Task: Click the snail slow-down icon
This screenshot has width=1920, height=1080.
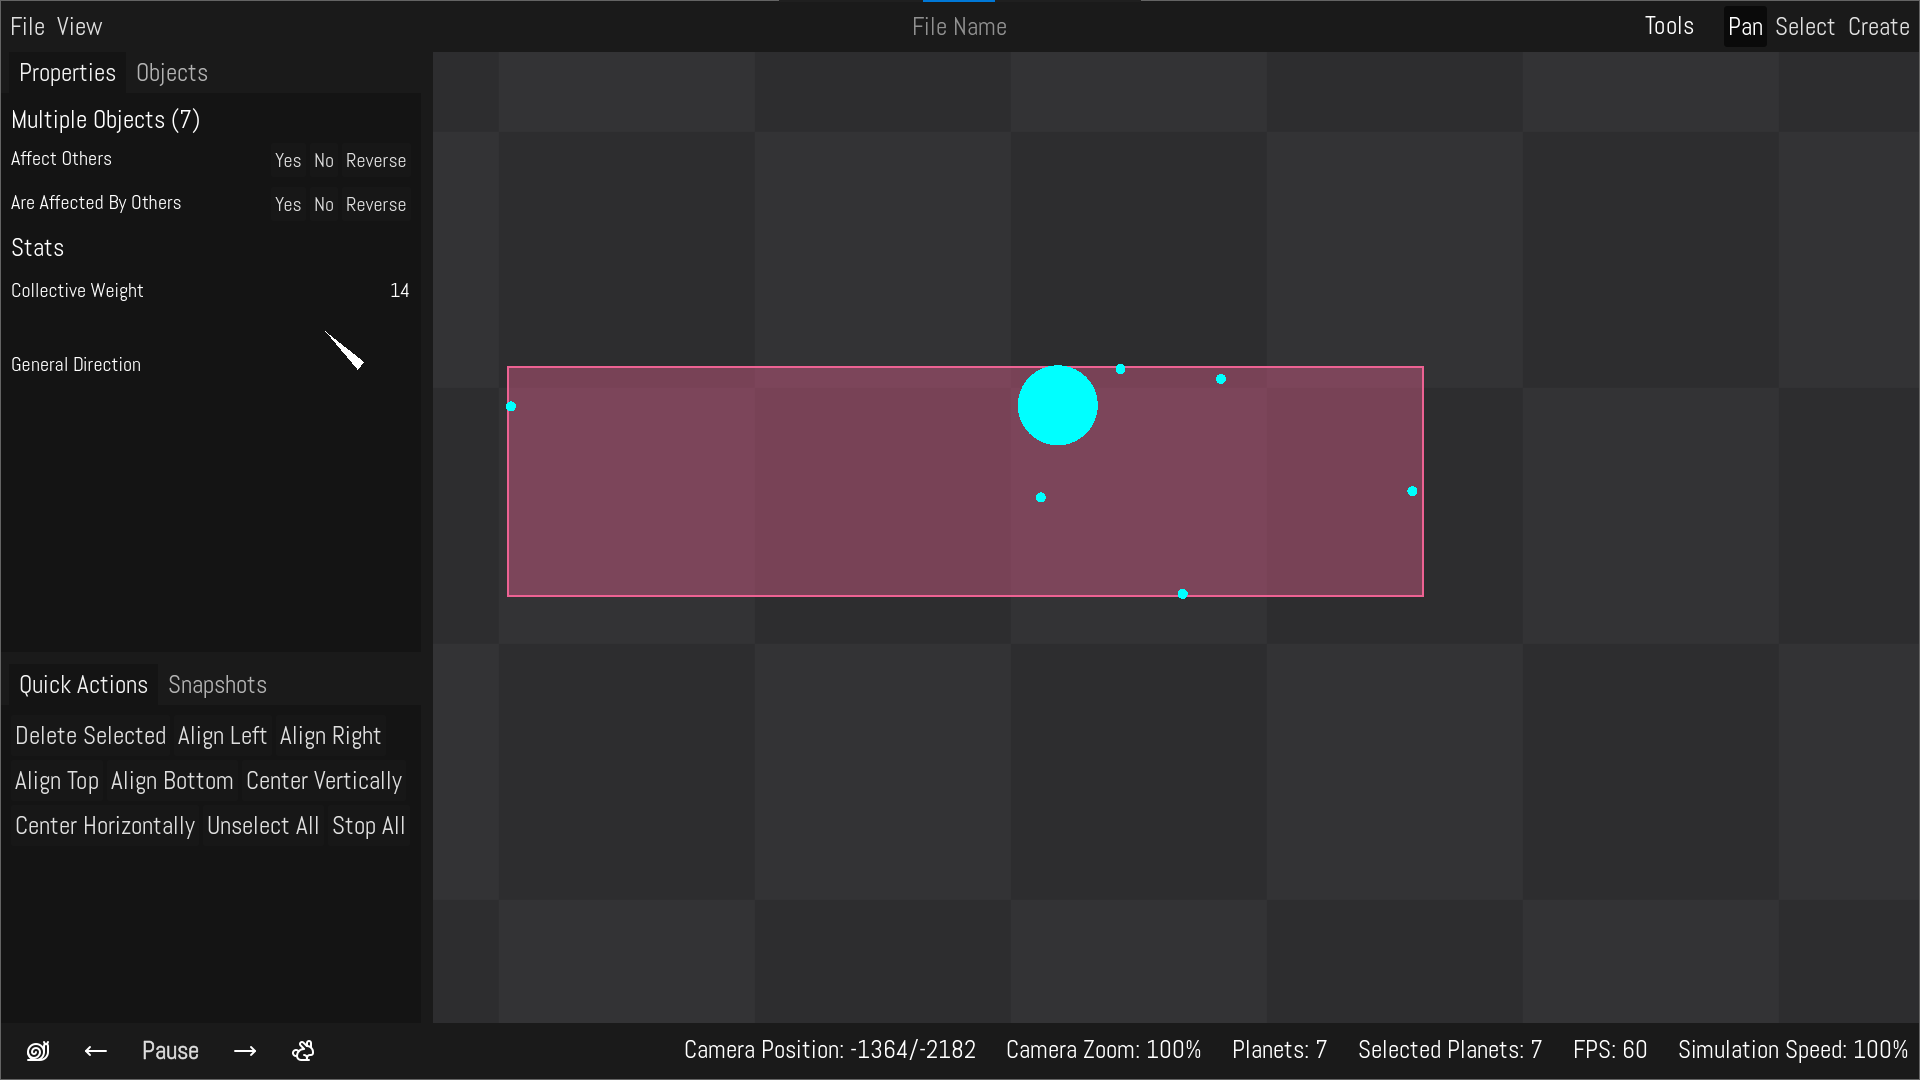Action: coord(38,1051)
